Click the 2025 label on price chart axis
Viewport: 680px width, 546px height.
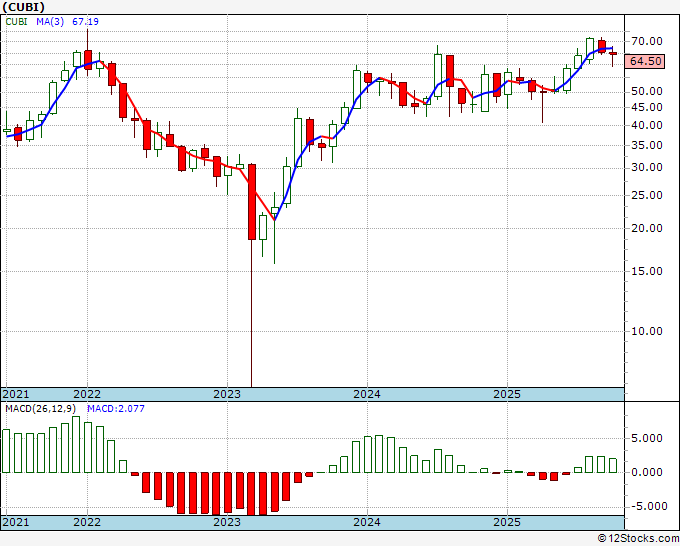coord(507,394)
